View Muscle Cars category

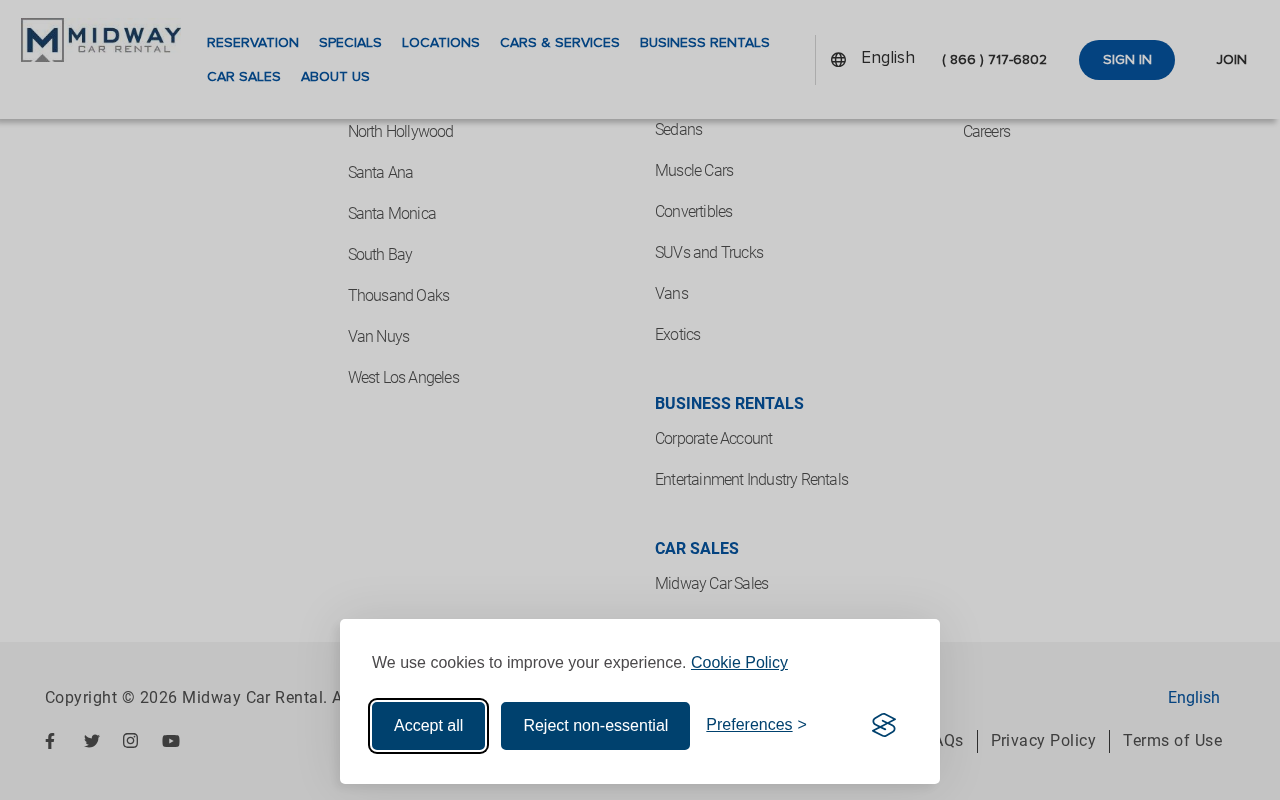[694, 171]
